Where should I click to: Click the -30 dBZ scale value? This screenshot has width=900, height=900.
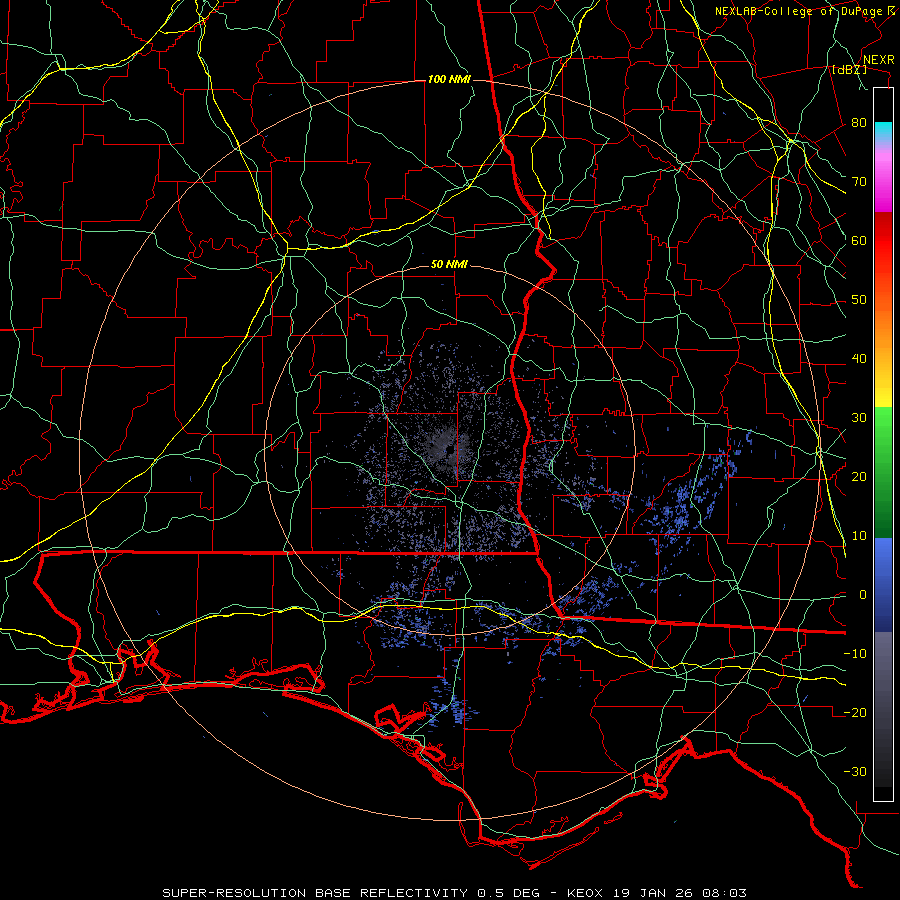855,772
